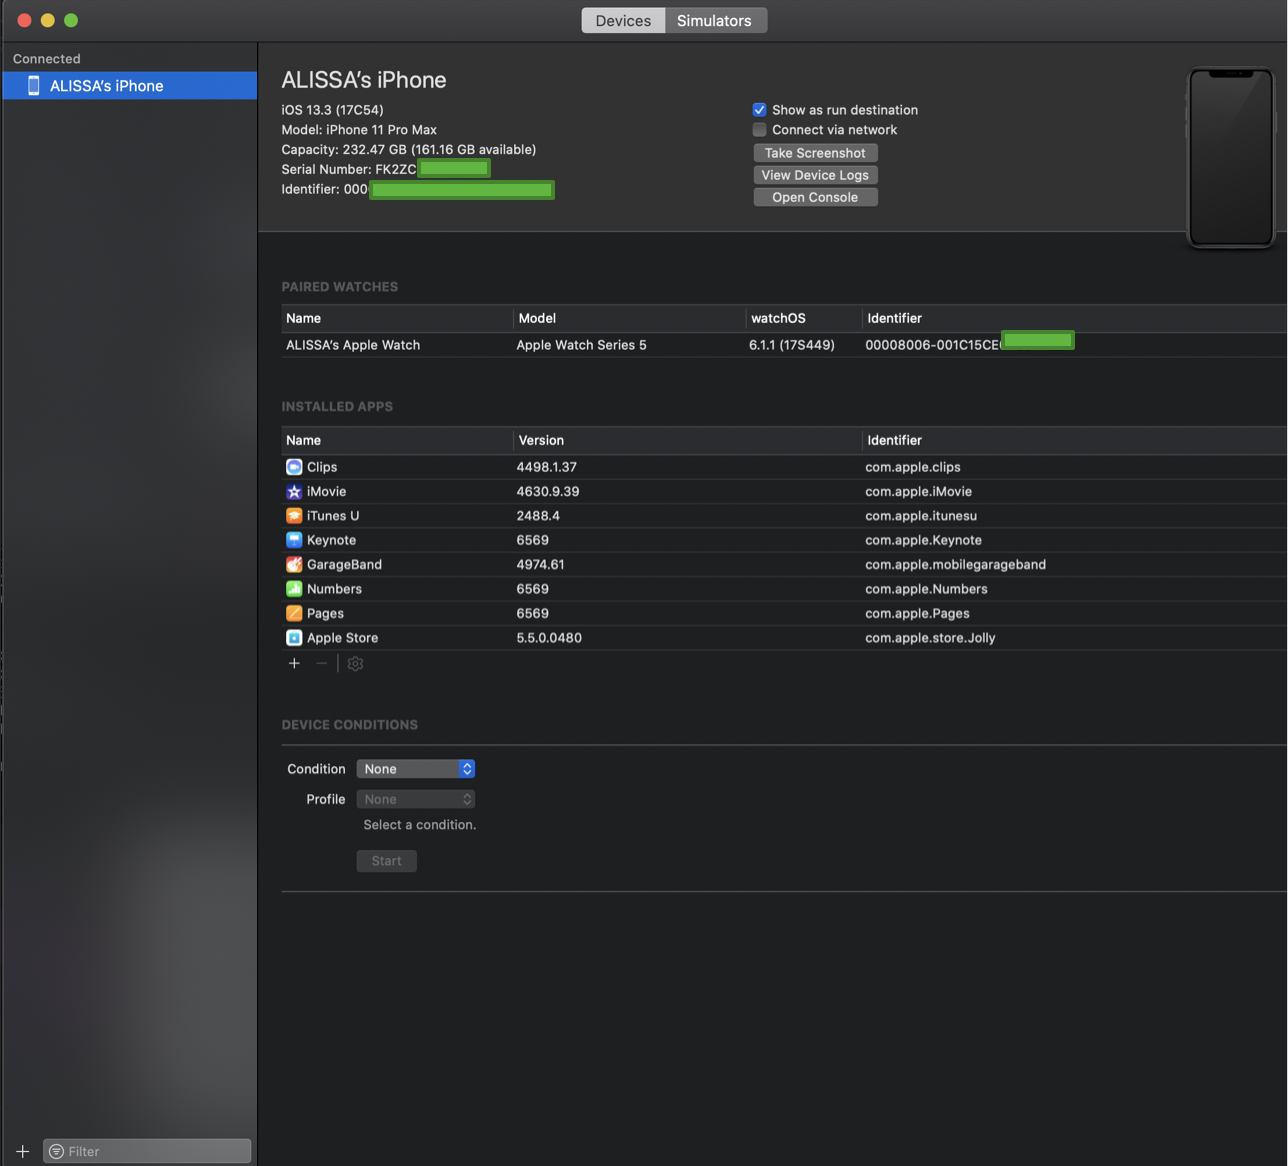This screenshot has width=1288, height=1166.
Task: Open the Condition dropdown
Action: coord(416,769)
